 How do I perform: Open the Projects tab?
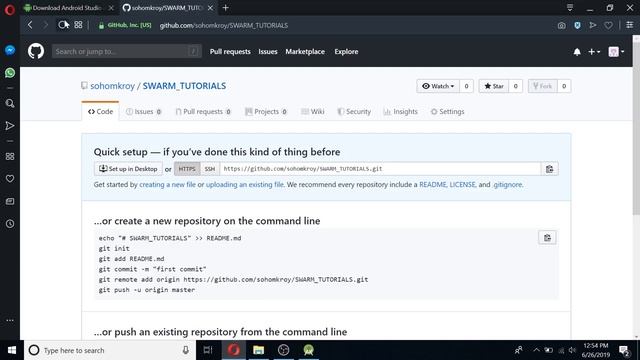266,111
